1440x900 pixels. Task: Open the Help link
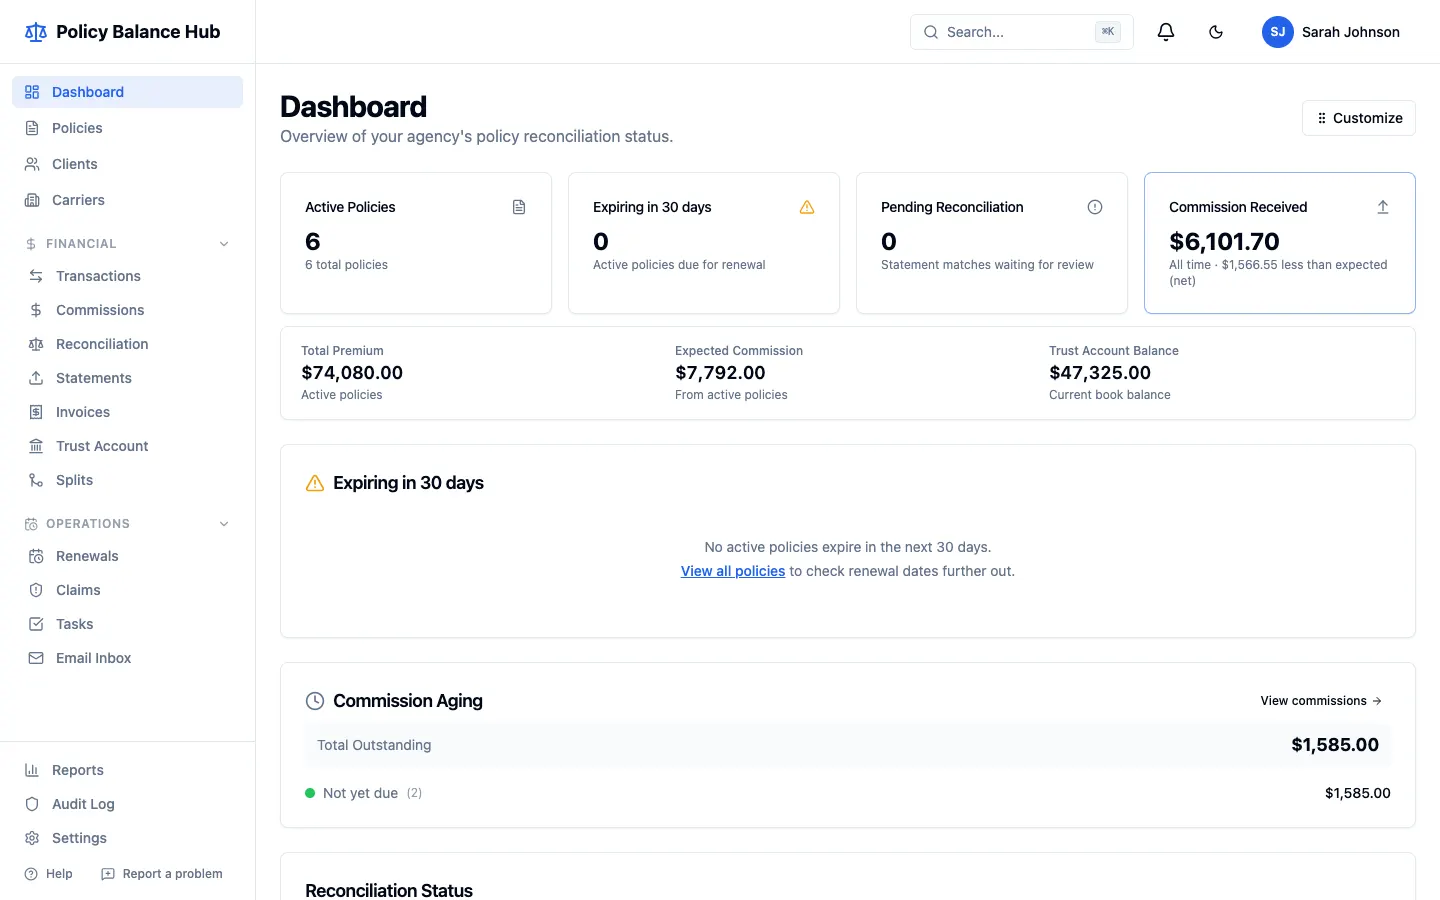pos(48,874)
